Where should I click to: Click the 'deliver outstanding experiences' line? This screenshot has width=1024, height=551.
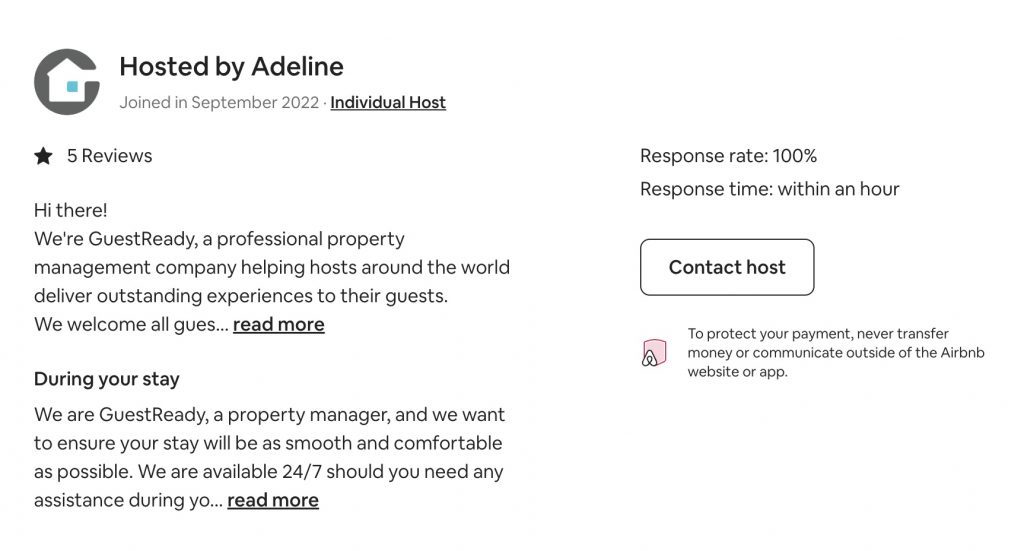[x=241, y=296]
